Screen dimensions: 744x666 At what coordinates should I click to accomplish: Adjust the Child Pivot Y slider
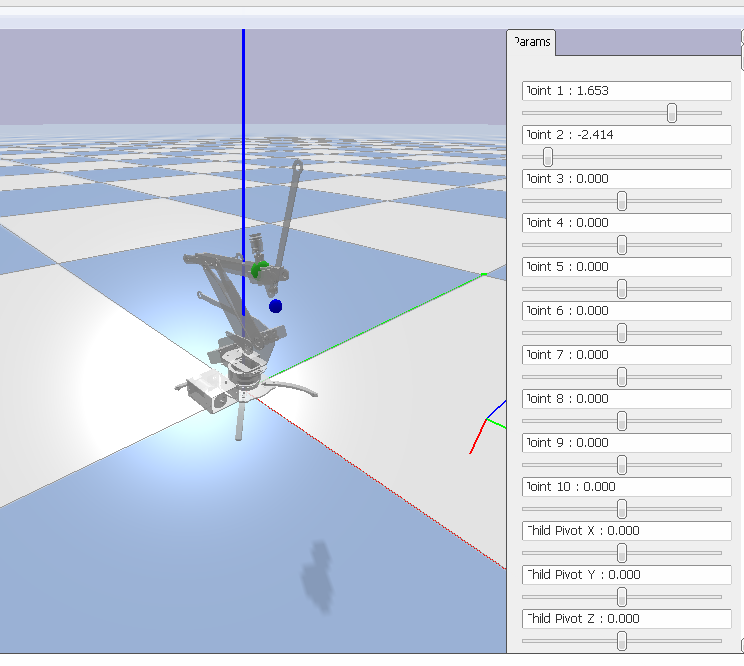tap(622, 597)
